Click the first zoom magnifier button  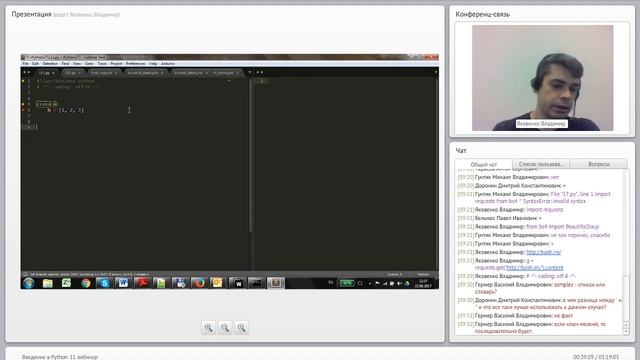[x=209, y=328]
